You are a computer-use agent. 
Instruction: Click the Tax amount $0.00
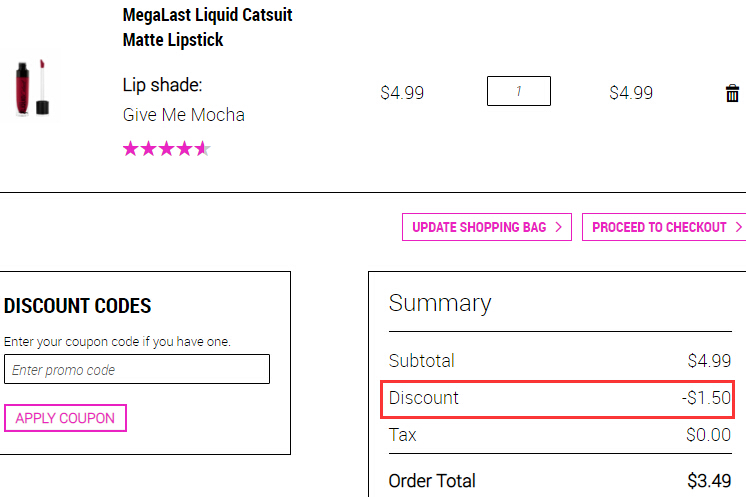tap(708, 435)
